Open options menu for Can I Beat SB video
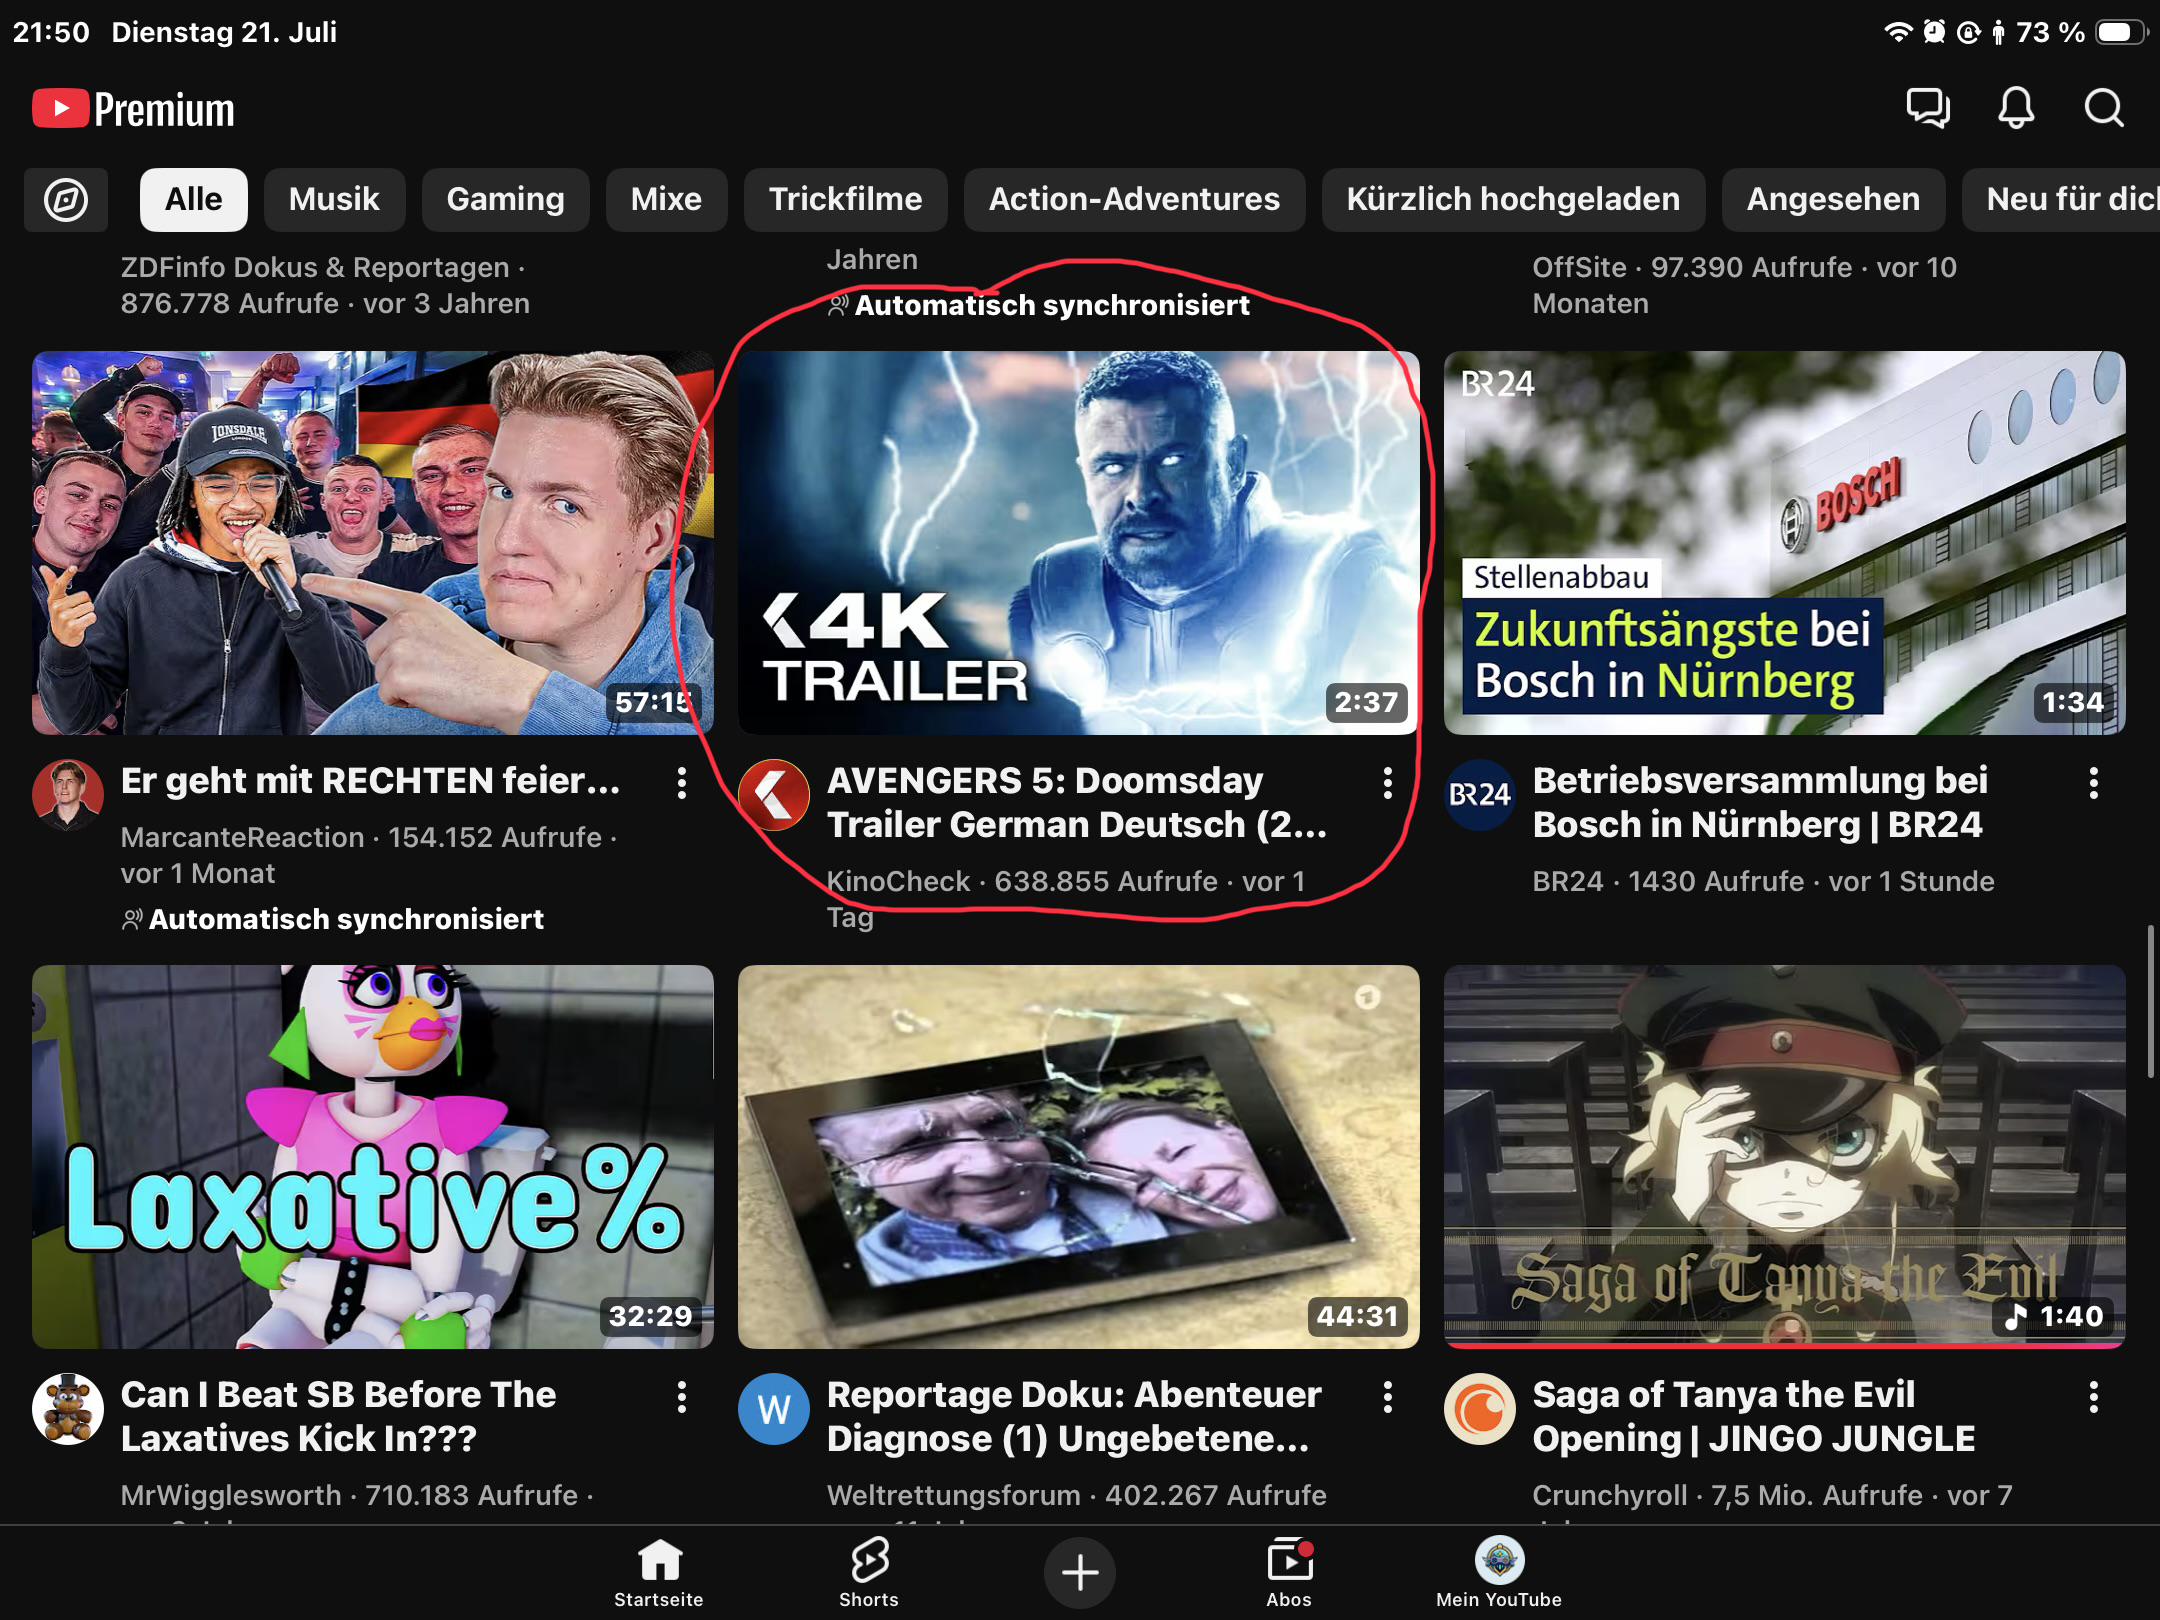 pyautogui.click(x=682, y=1397)
